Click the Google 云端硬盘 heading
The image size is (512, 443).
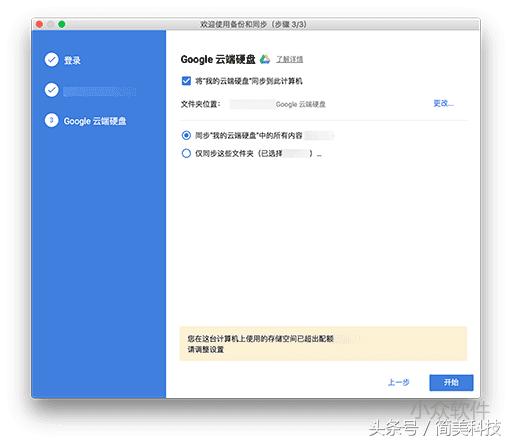[218, 59]
